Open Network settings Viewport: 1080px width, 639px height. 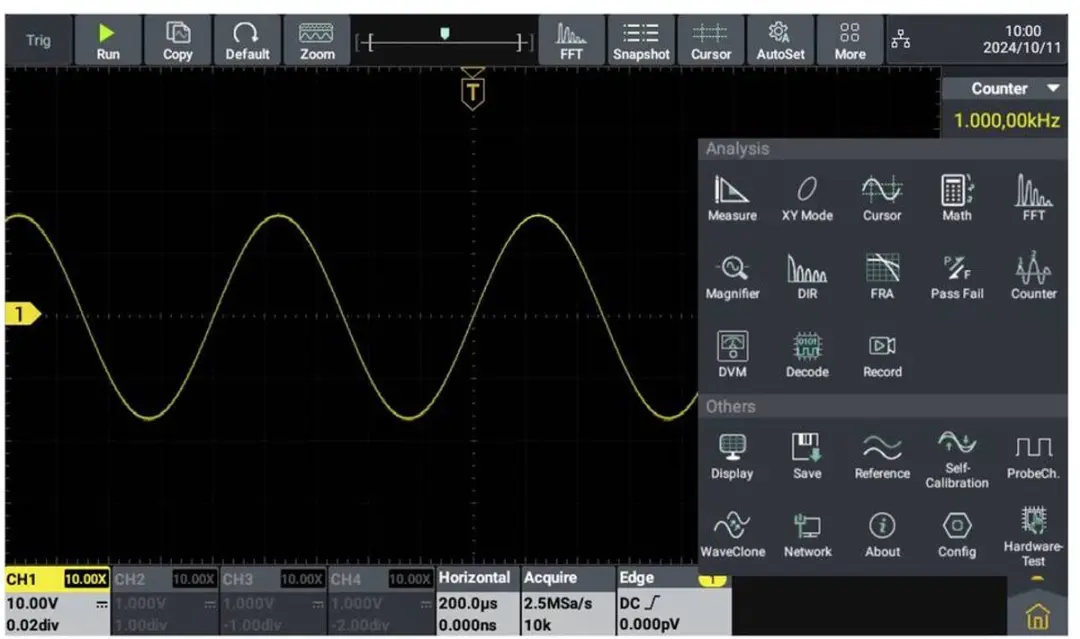coord(807,535)
